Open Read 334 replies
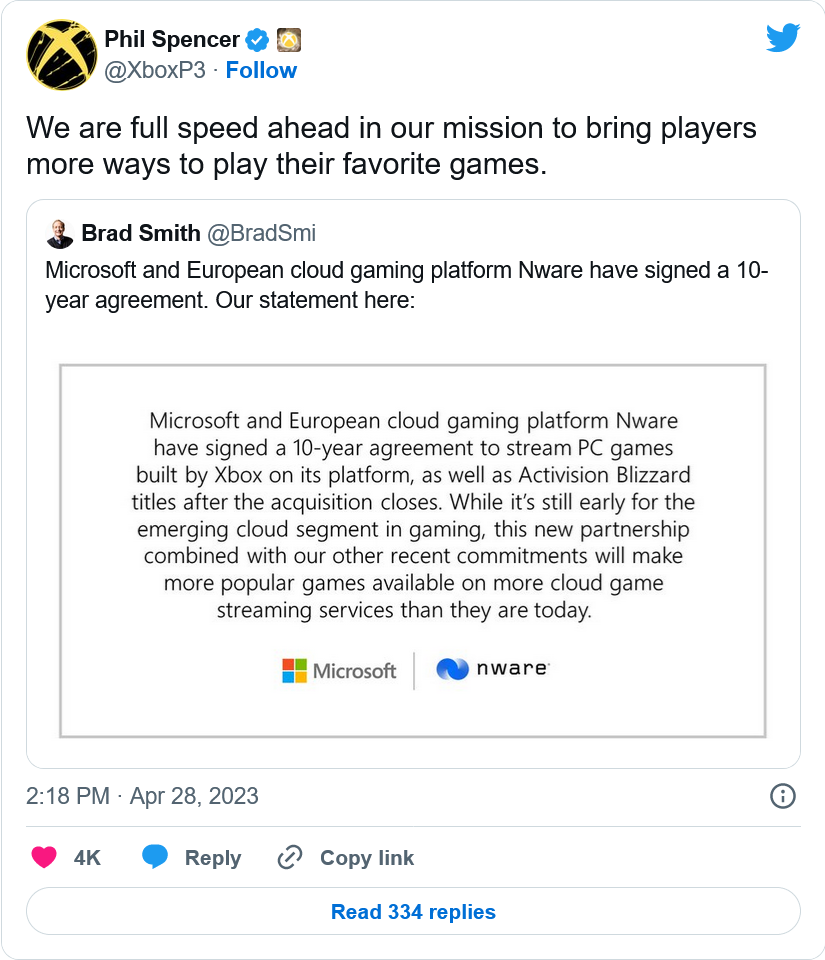Screen dimensions: 825x960 (413, 912)
